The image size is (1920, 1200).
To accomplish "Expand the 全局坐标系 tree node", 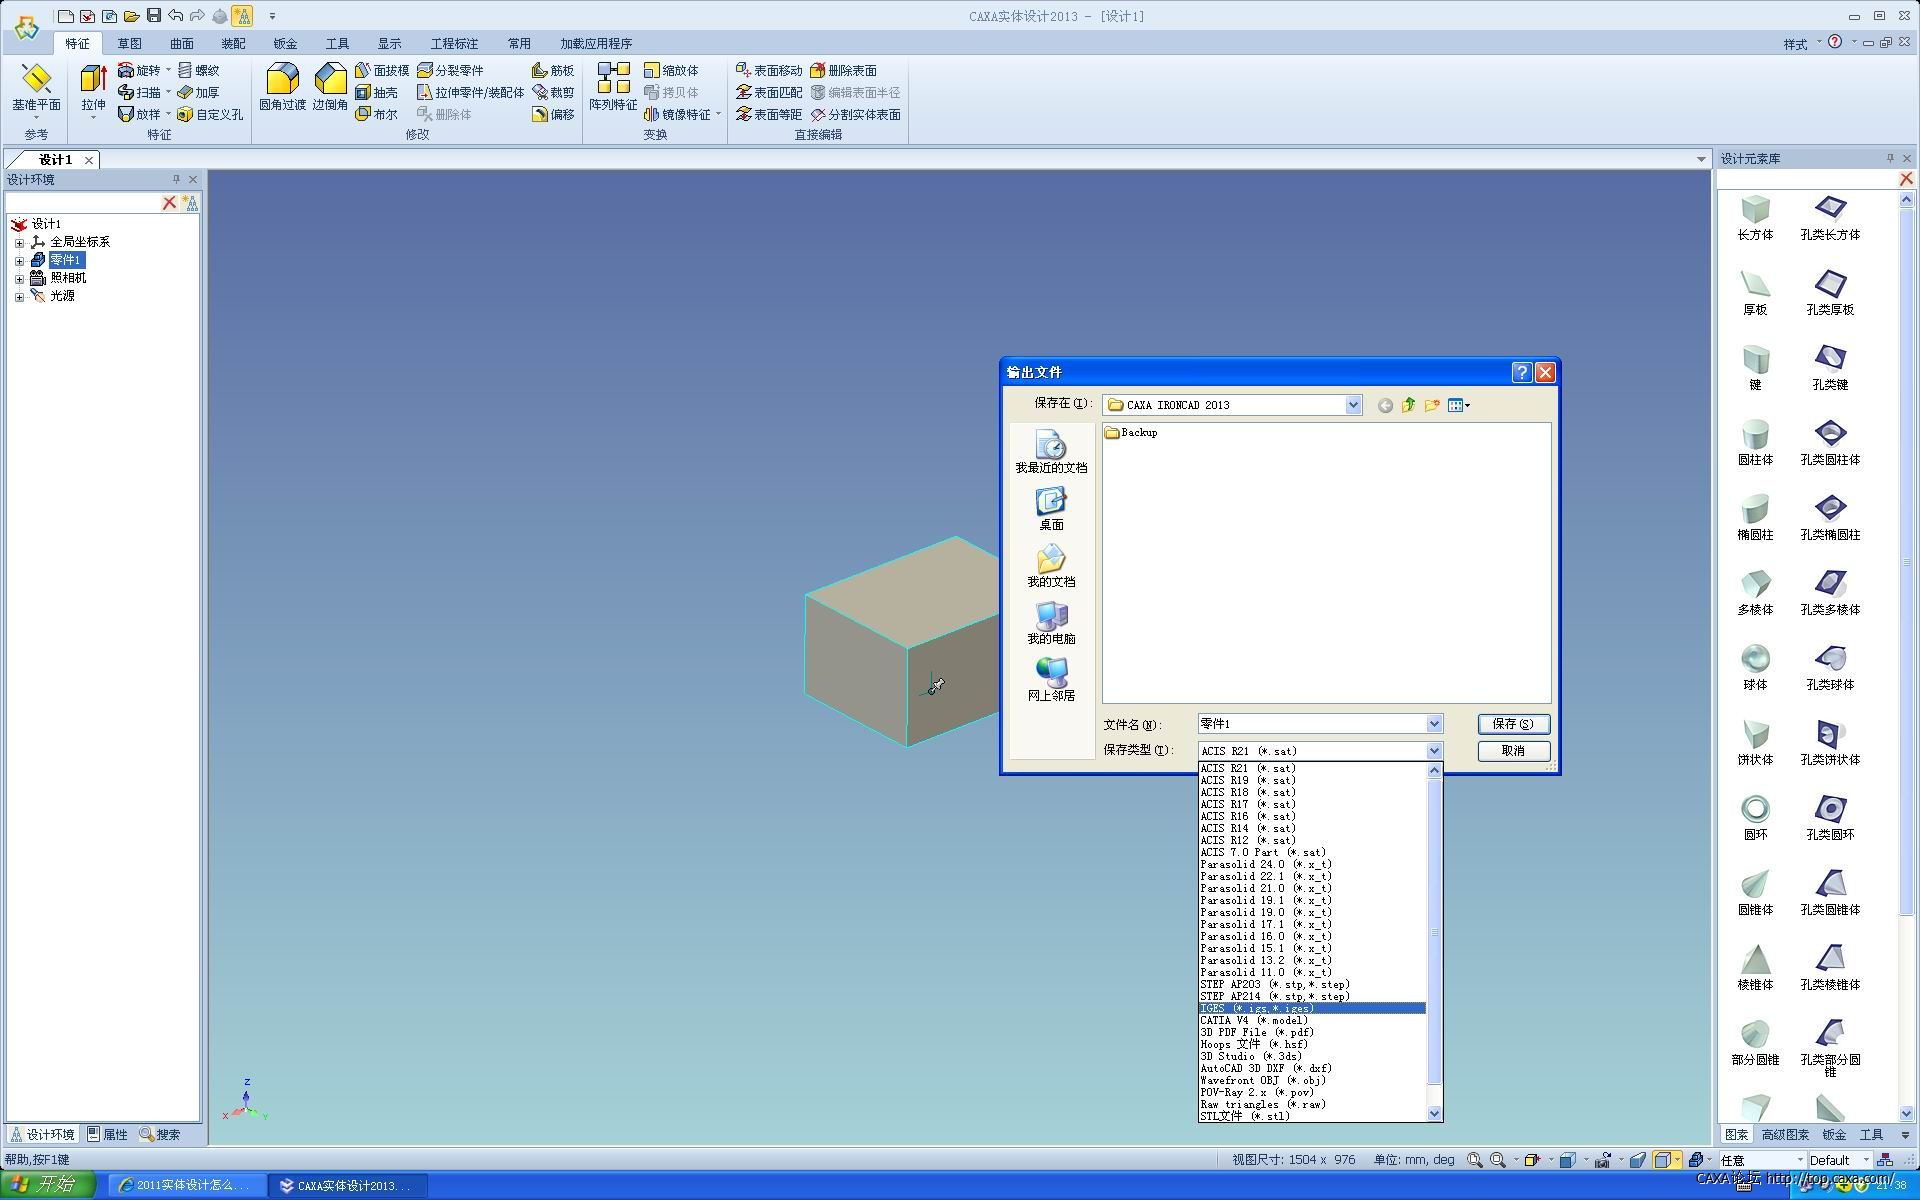I will tap(19, 242).
